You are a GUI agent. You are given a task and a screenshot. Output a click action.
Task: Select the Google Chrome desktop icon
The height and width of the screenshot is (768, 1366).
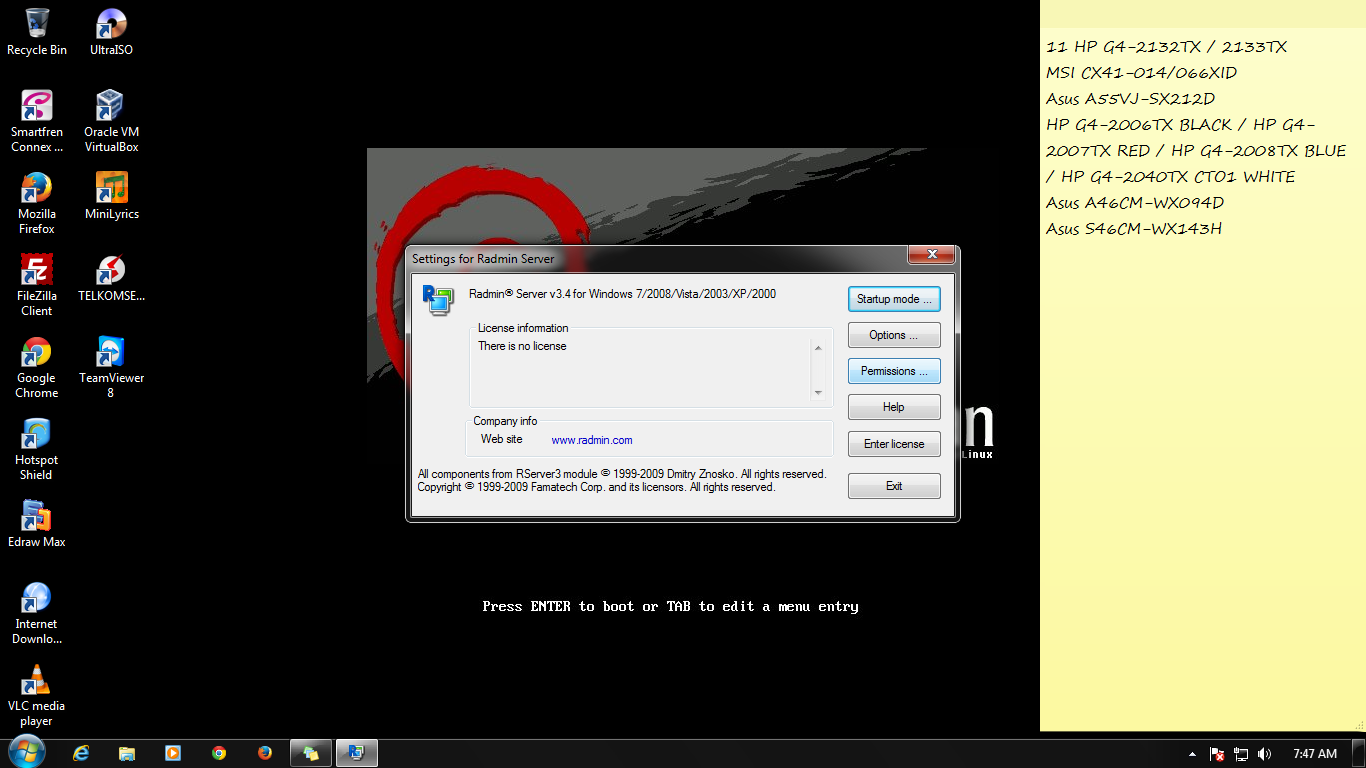[x=37, y=367]
